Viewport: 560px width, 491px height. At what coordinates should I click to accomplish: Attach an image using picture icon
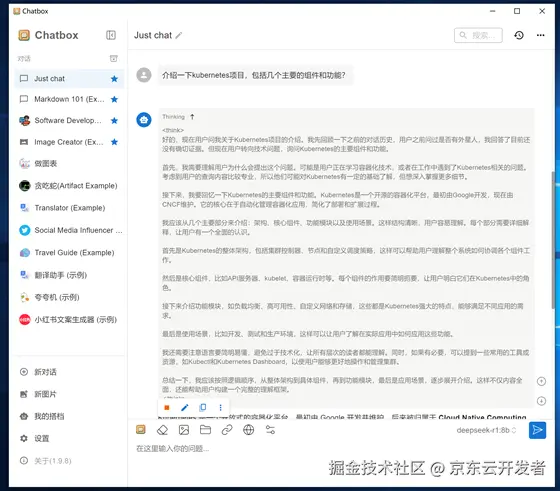click(184, 430)
